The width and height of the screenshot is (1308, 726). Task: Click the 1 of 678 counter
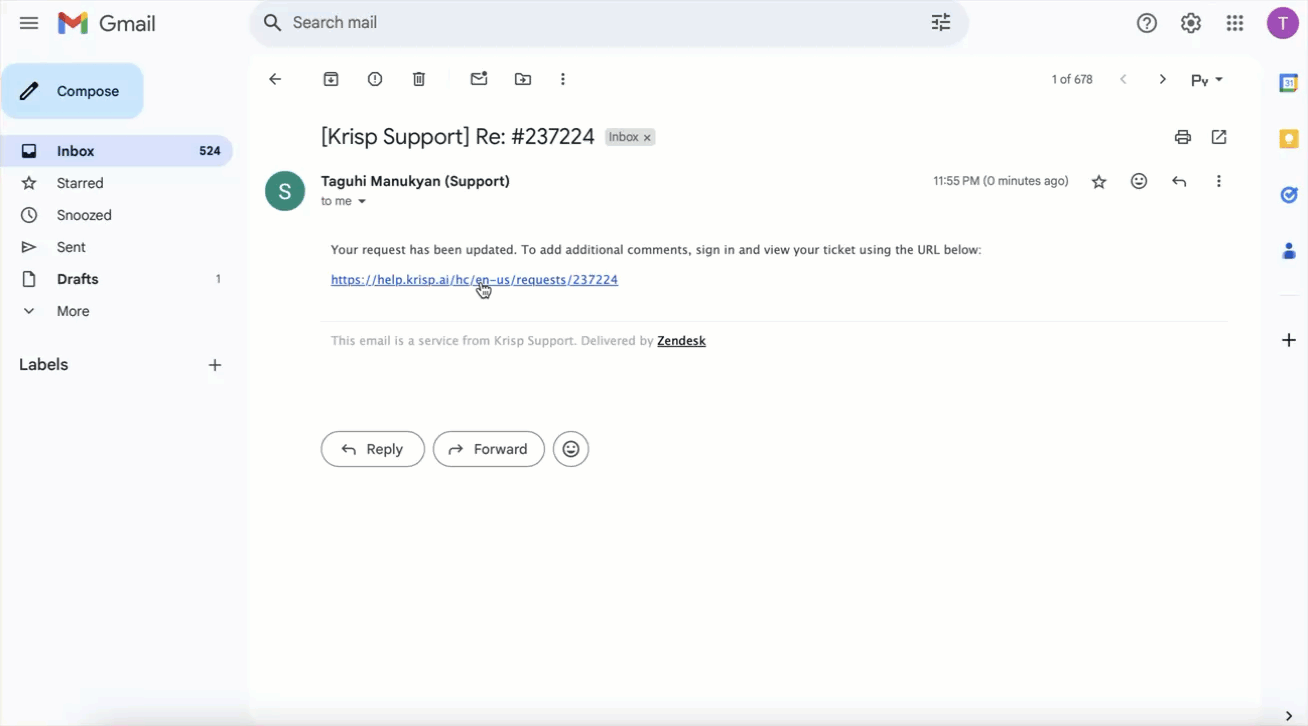click(x=1072, y=79)
